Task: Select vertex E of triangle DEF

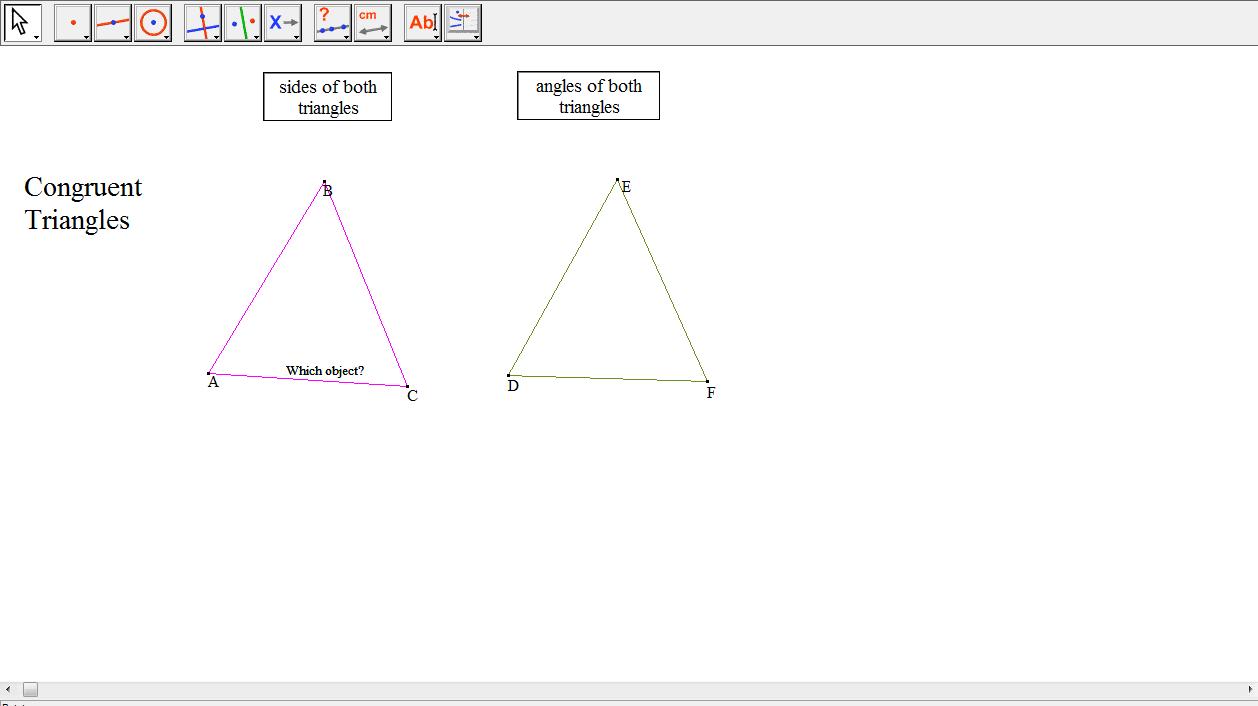Action: click(x=617, y=180)
